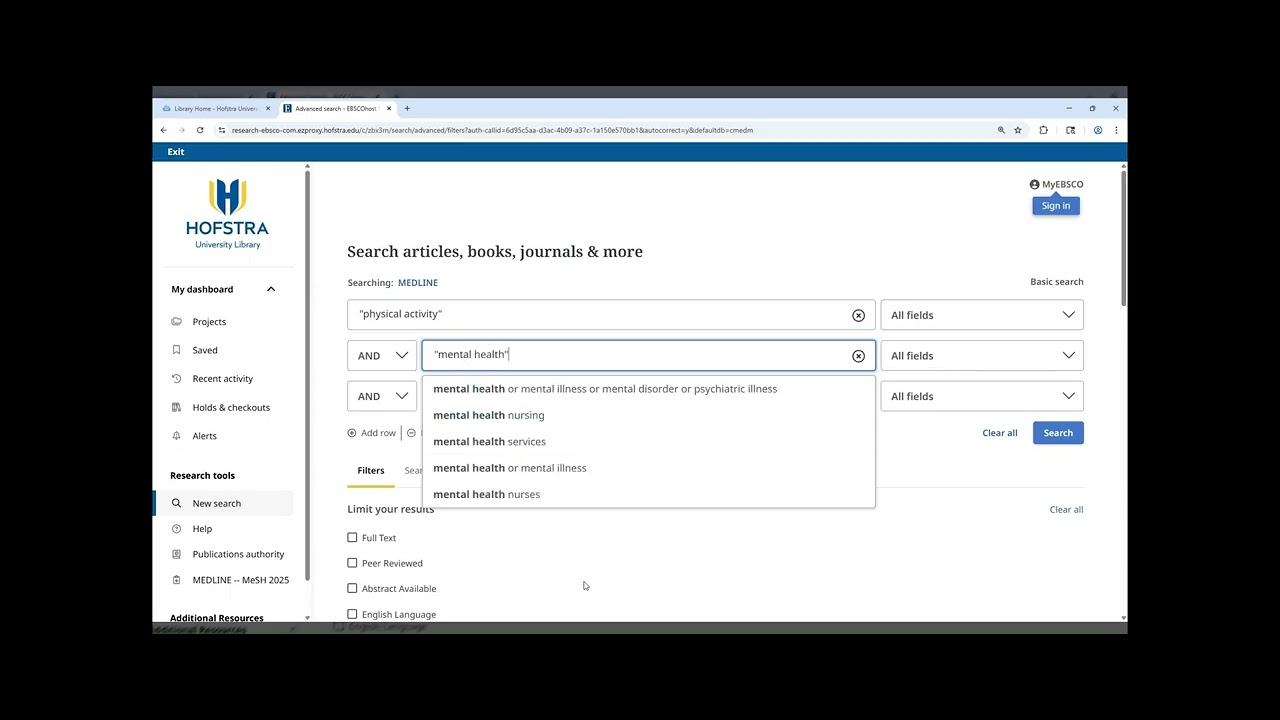Click the Exit link in blue bar
The image size is (1280, 720).
click(x=176, y=152)
